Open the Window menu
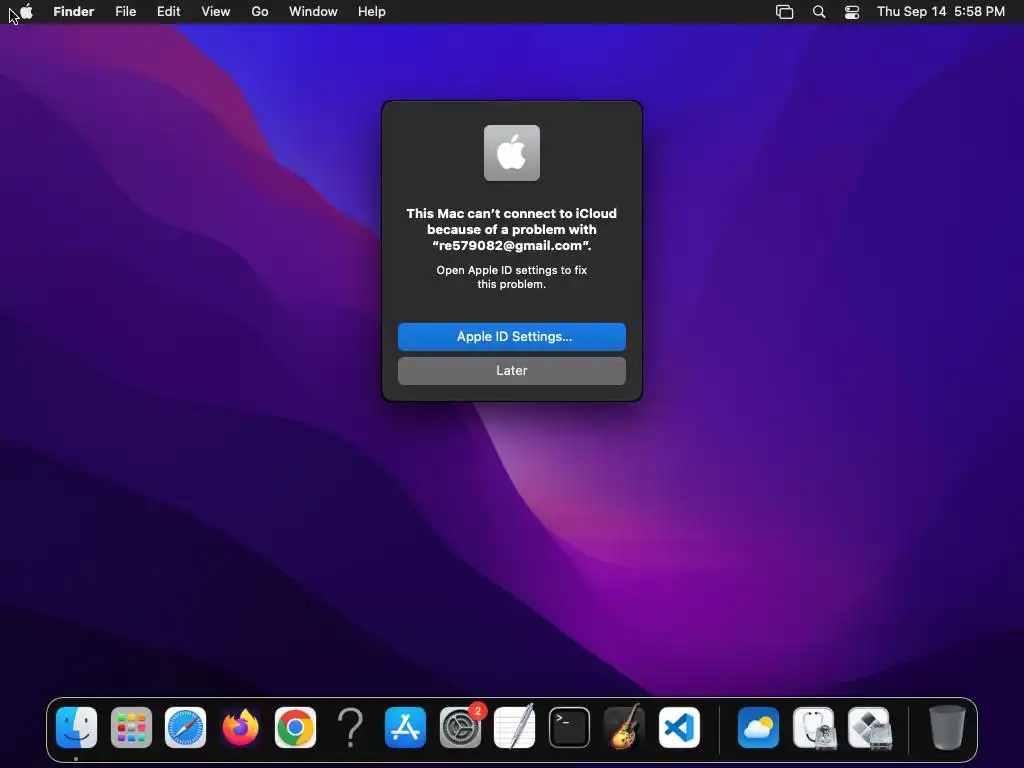 313,12
